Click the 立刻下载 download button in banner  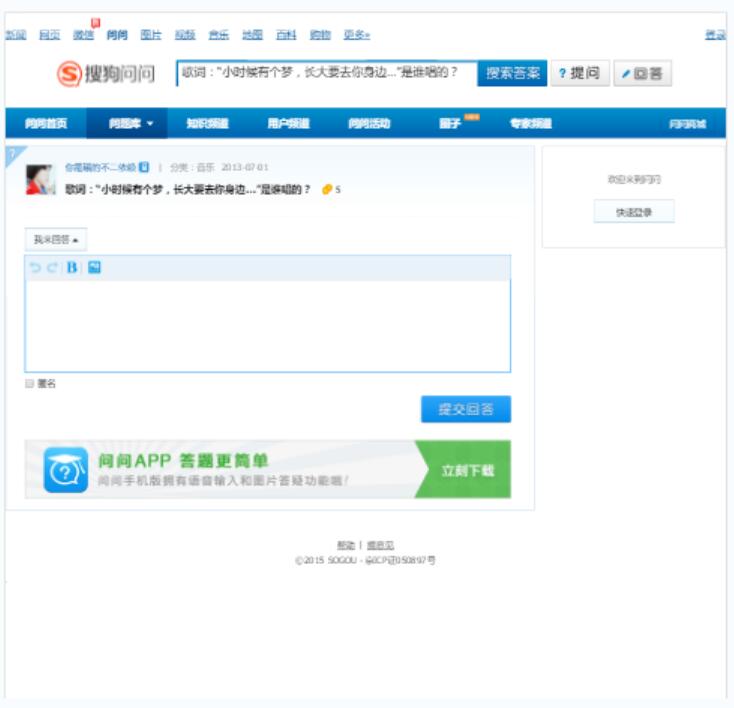pos(468,470)
